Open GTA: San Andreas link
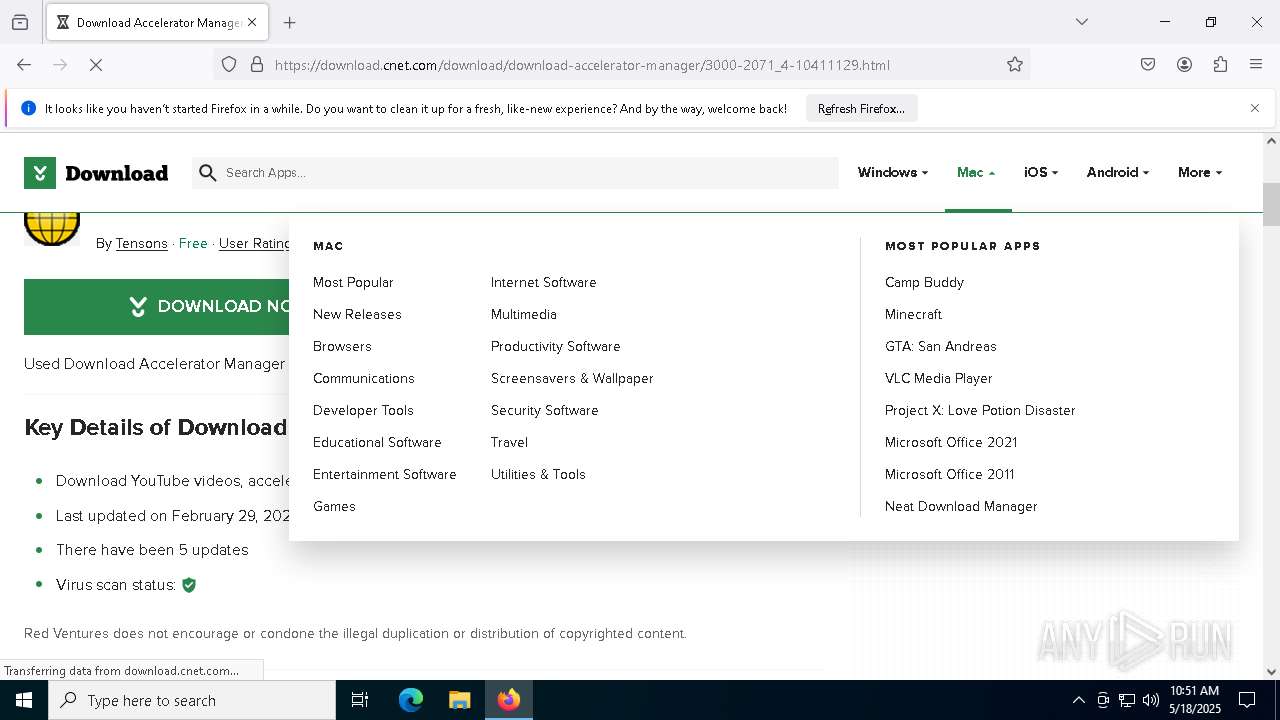 click(x=940, y=346)
